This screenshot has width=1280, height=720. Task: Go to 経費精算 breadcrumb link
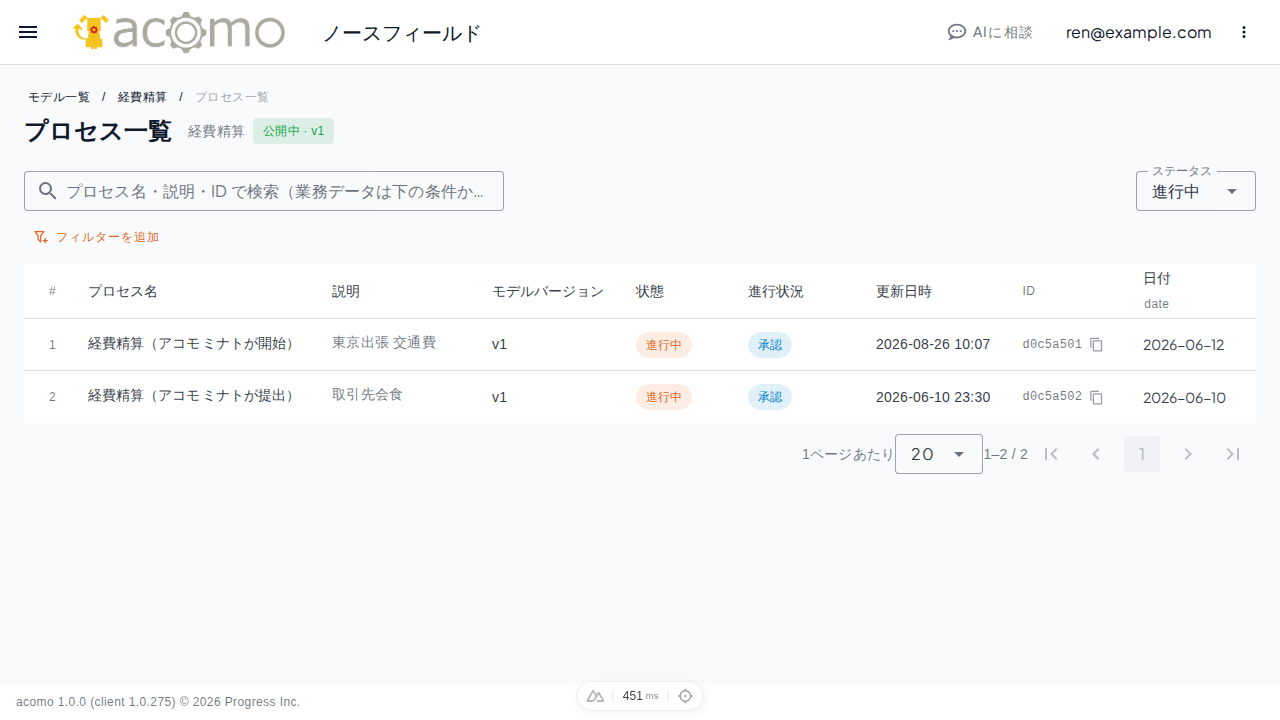tap(142, 97)
